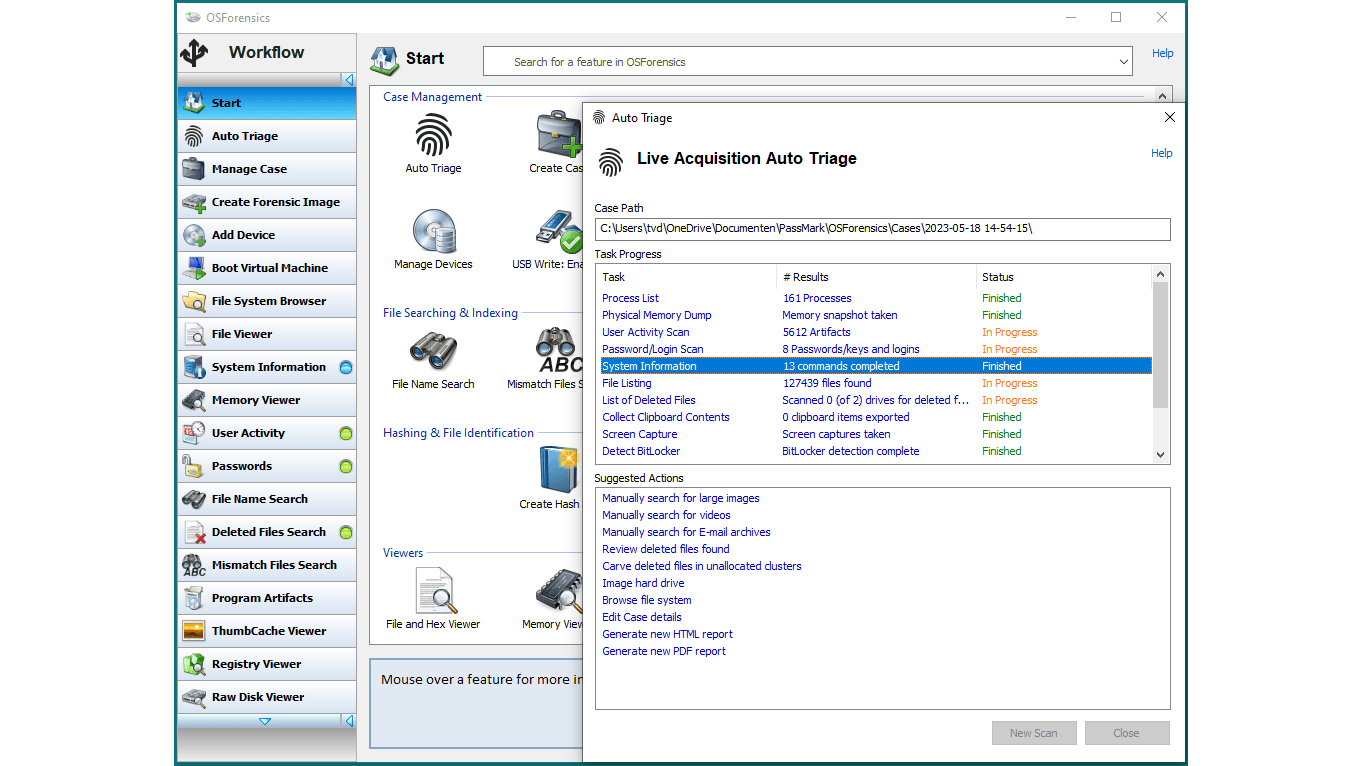
Task: Click the bottom-right collapse arrow of Workflow sidebar
Action: (349, 721)
